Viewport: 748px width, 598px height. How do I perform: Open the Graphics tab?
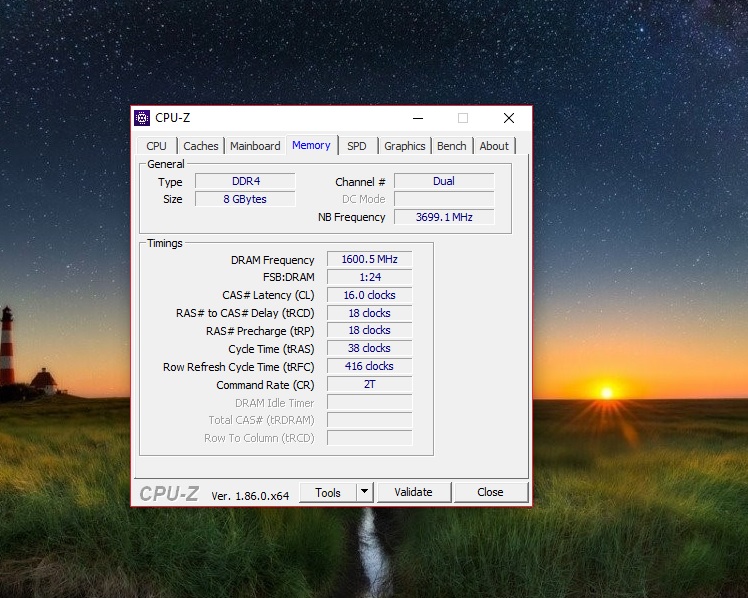pos(405,146)
